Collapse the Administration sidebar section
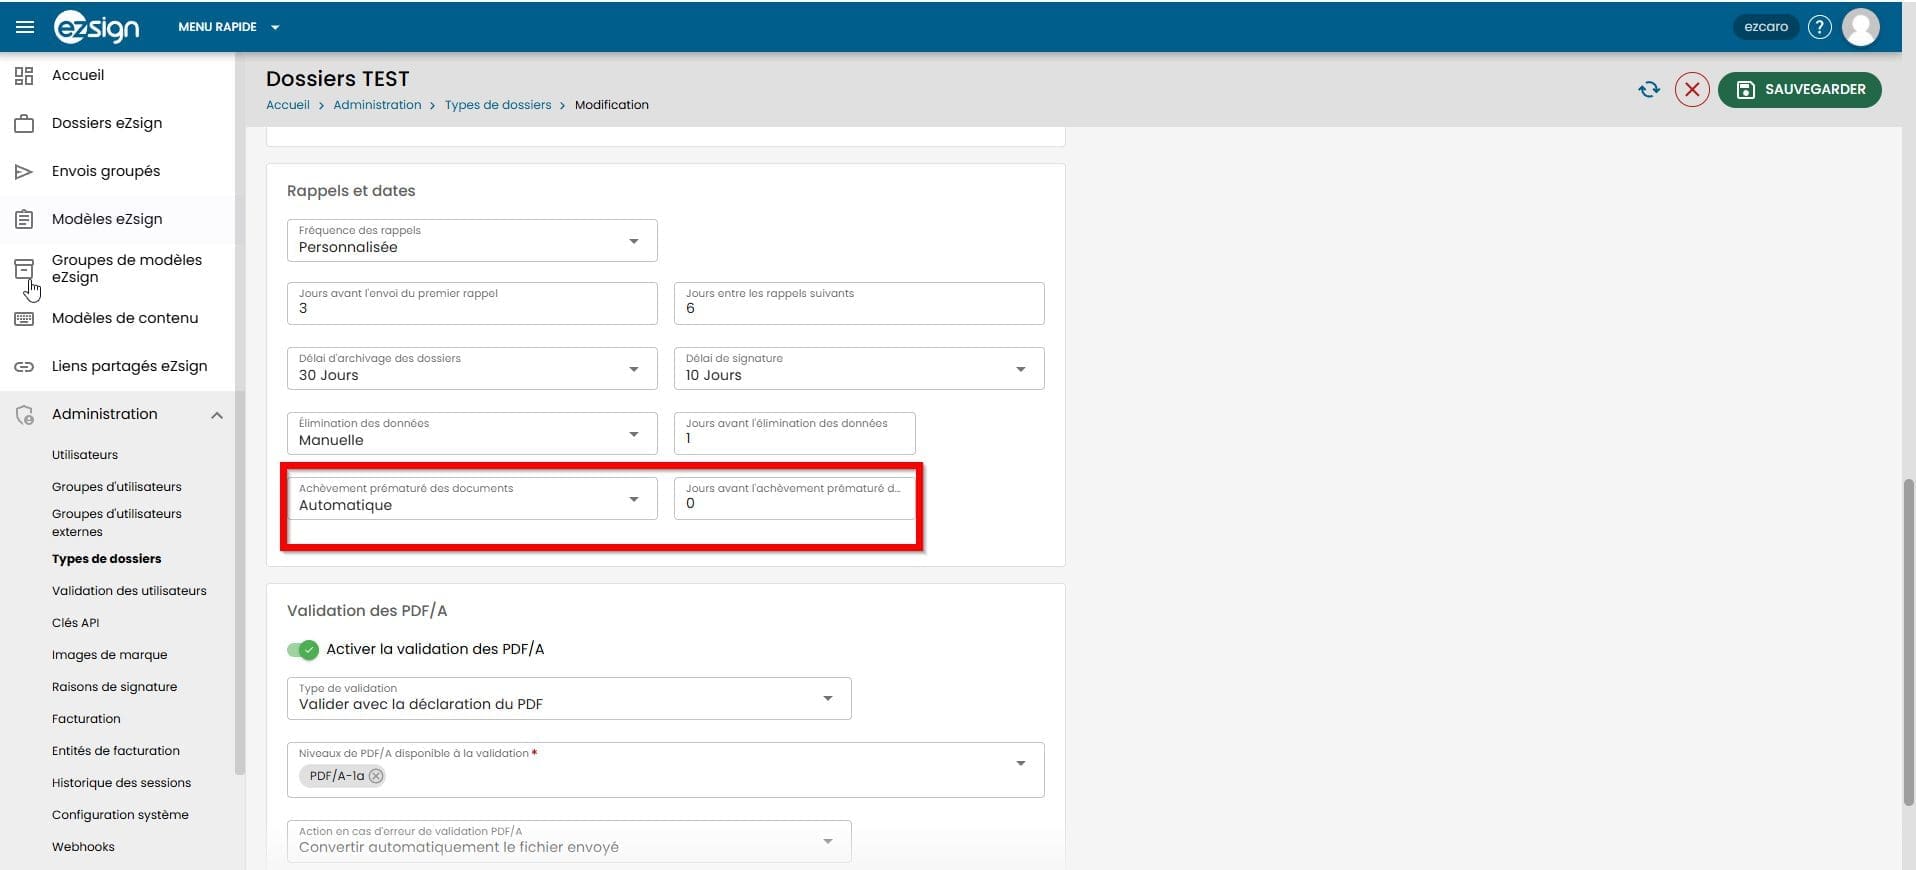The width and height of the screenshot is (1916, 870). click(217, 415)
